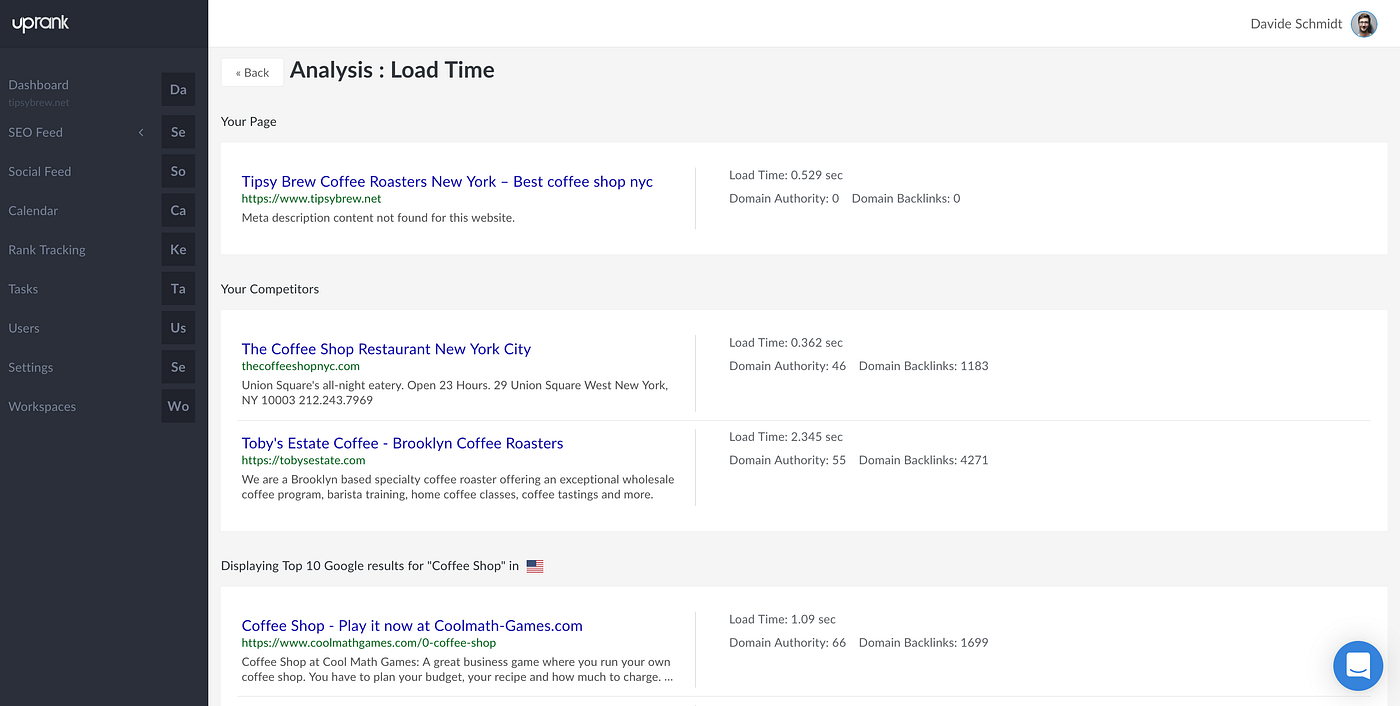Click the 'Ca' Calendar sidebar badge

pos(178,210)
